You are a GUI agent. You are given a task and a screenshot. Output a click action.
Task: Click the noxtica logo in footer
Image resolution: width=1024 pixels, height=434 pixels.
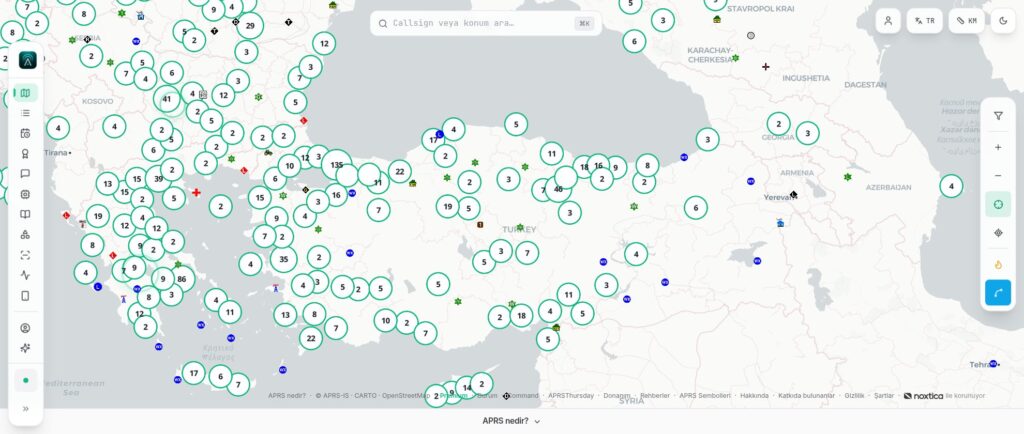923,395
